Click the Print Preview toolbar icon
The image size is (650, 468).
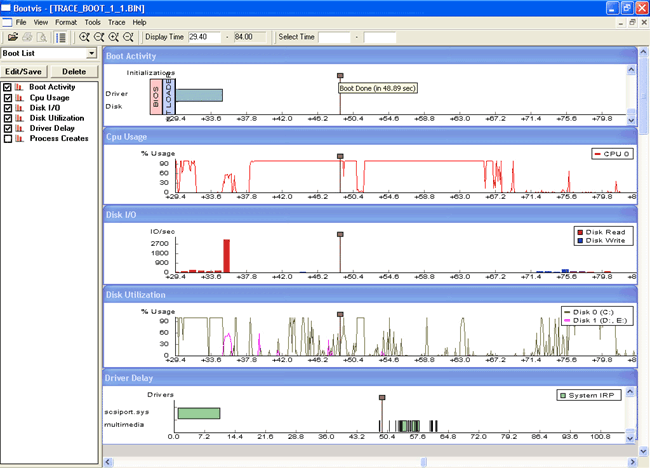(x=41, y=37)
